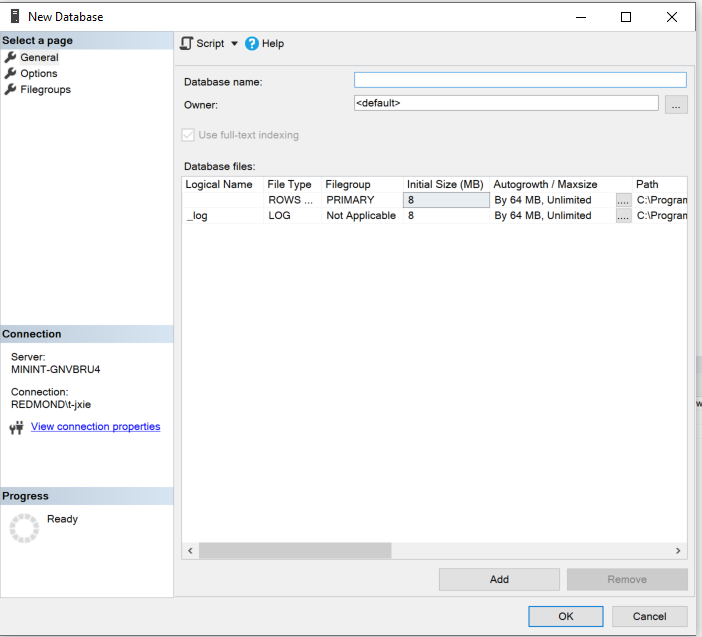The image size is (702, 637).
Task: Toggle Use full-text indexing checkbox
Action: (188, 135)
